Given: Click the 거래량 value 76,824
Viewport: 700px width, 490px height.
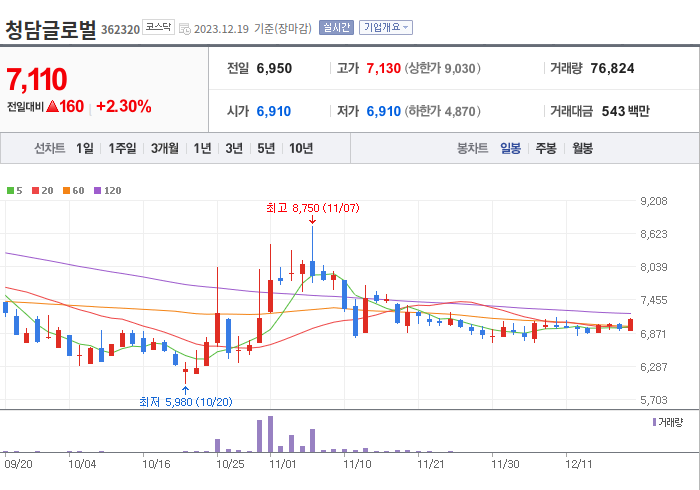Looking at the screenshot, I should tap(612, 68).
